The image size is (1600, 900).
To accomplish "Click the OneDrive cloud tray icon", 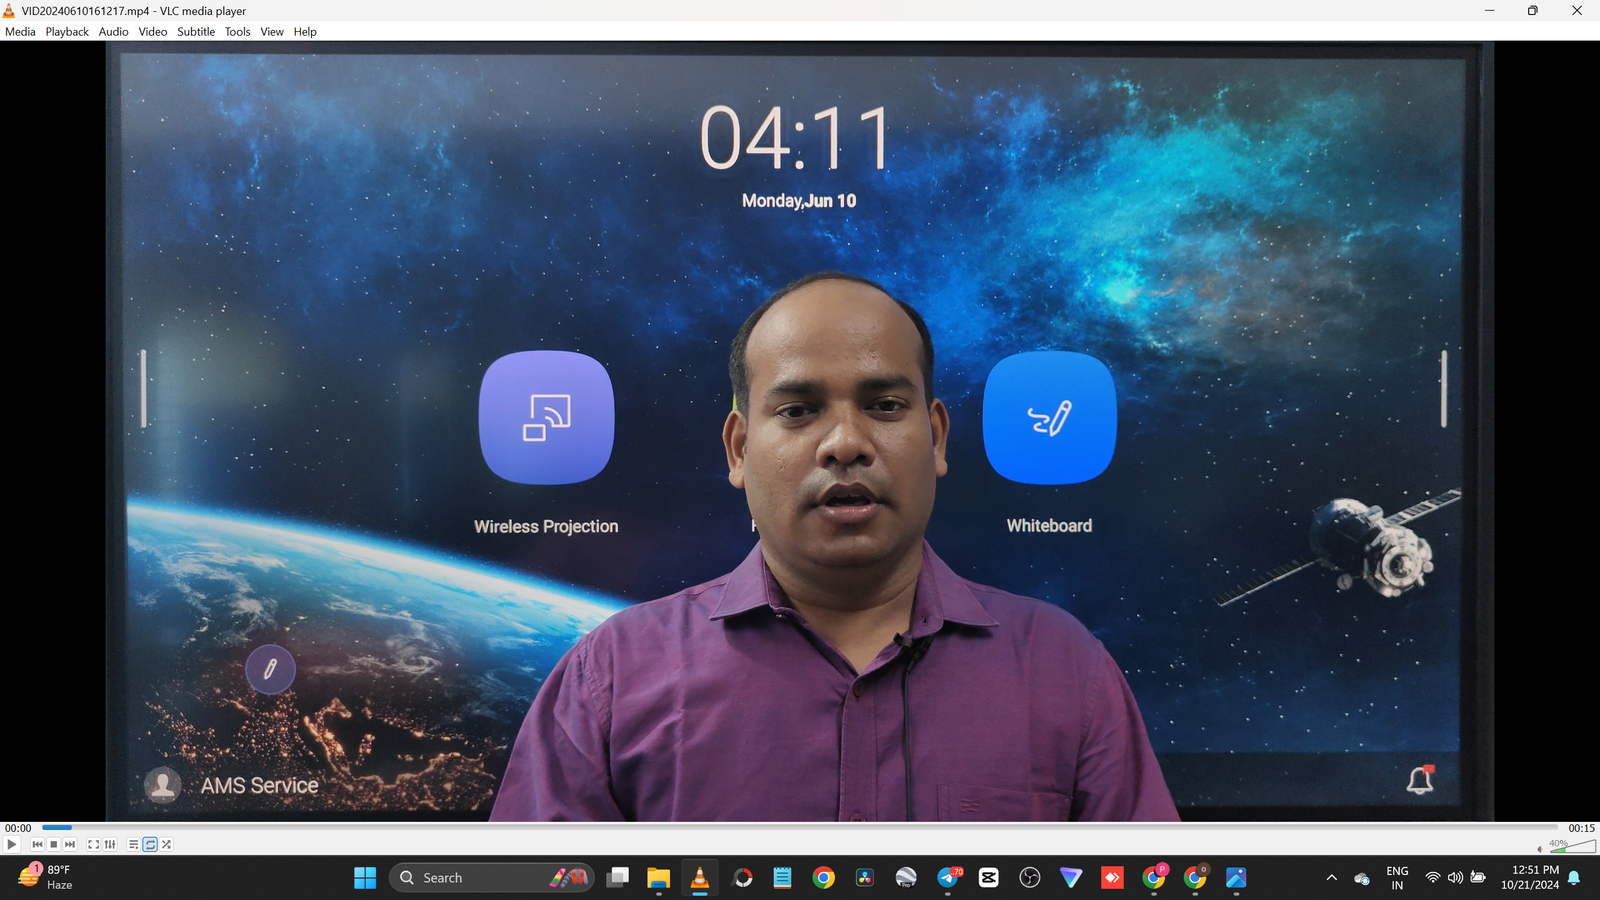I will click(x=1361, y=878).
